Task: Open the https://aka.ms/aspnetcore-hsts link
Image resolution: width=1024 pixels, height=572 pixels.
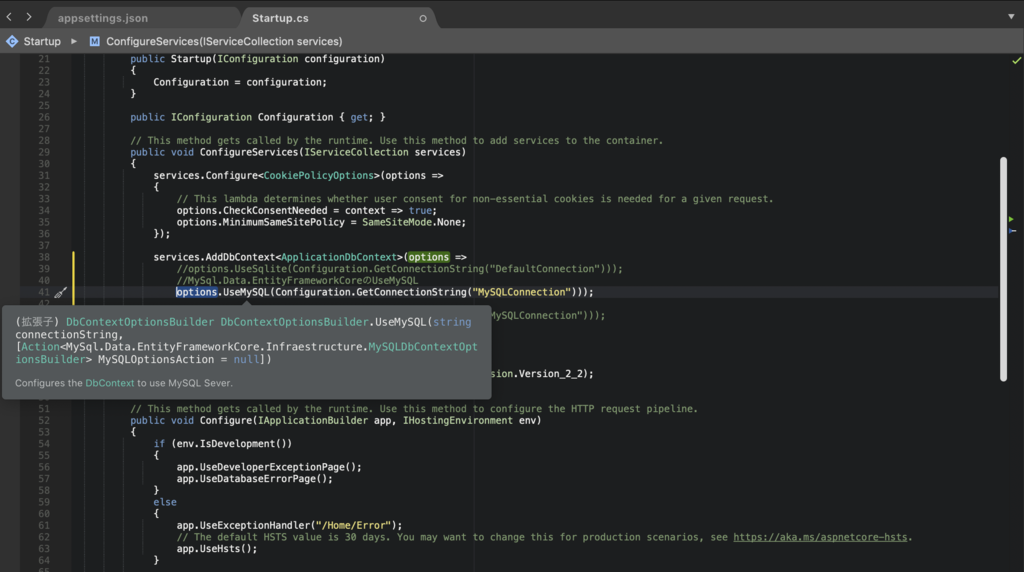Action: point(820,537)
